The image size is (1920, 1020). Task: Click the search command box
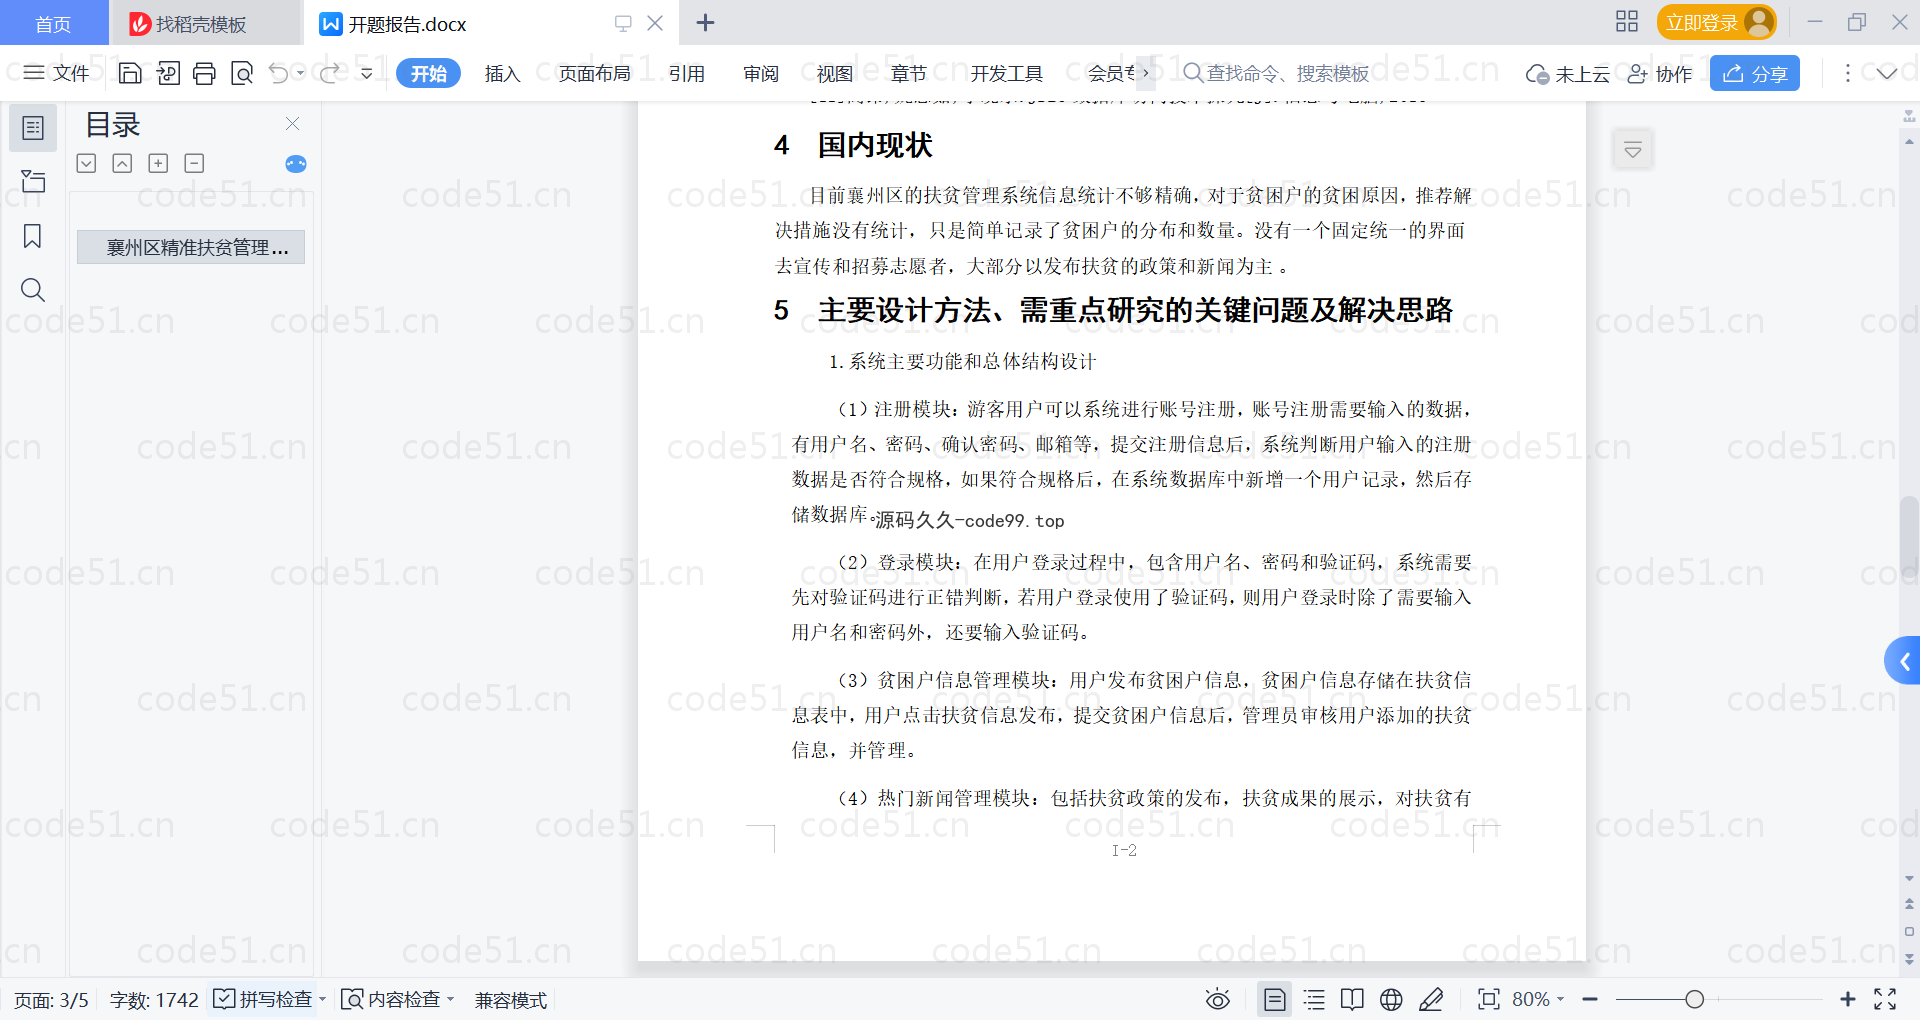(1276, 73)
